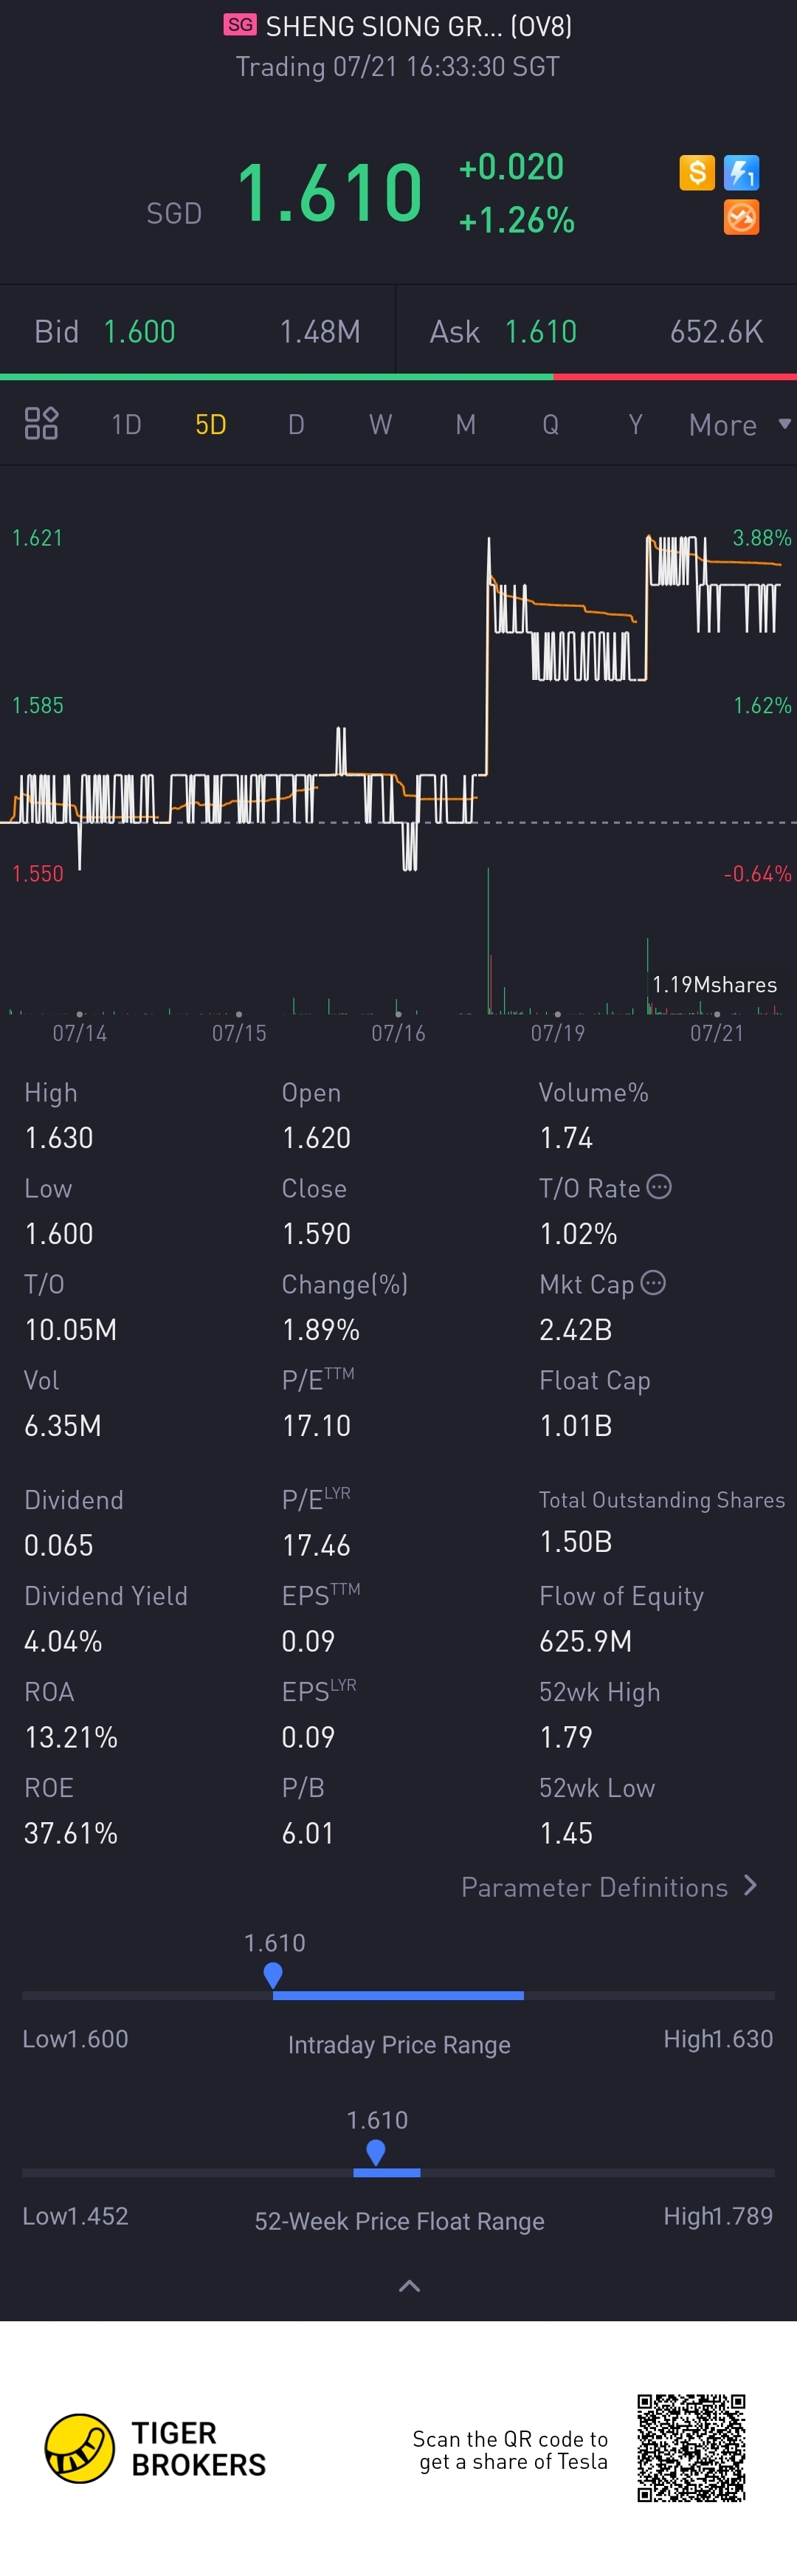Tap the bid volume 1.48M
The width and height of the screenshot is (797, 2576).
pos(320,331)
